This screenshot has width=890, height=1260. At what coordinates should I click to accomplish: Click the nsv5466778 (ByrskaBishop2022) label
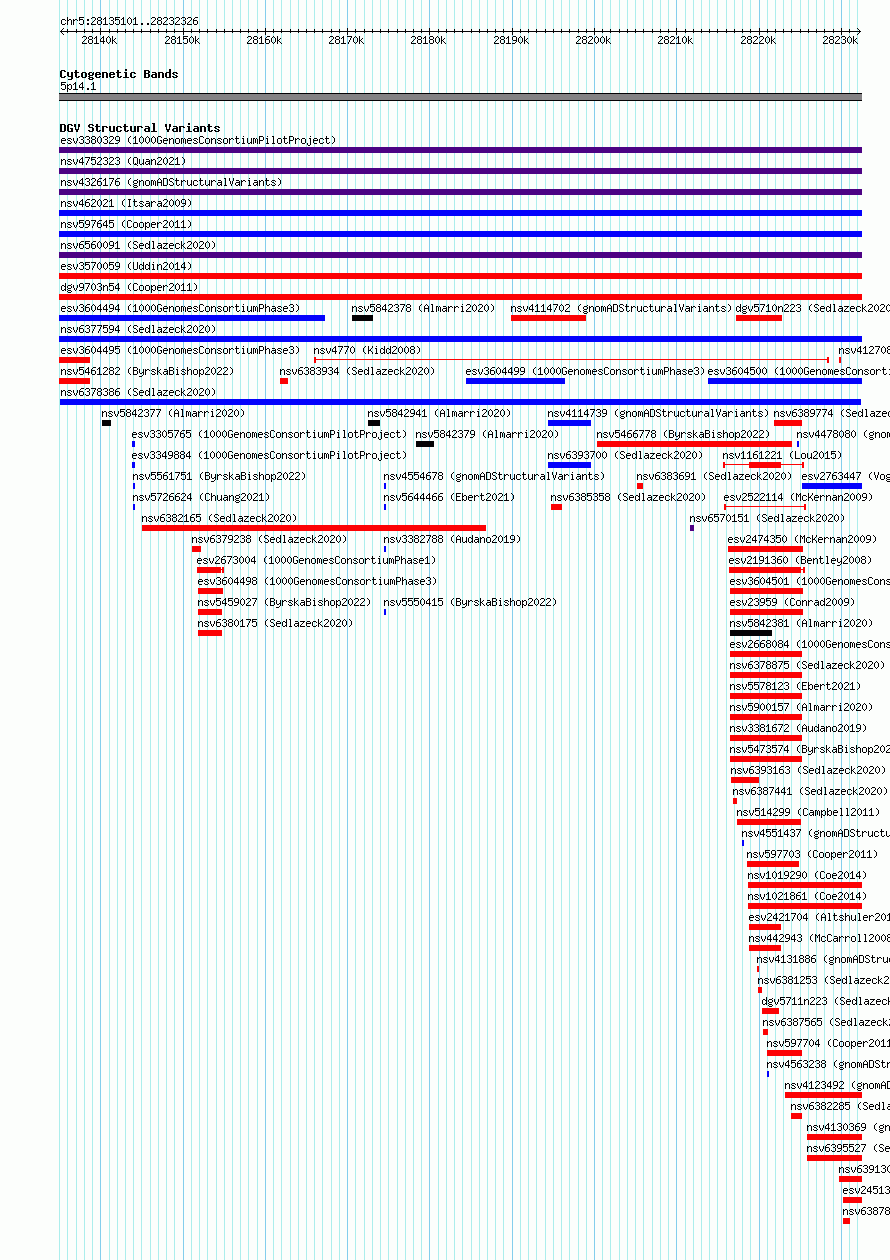684,434
